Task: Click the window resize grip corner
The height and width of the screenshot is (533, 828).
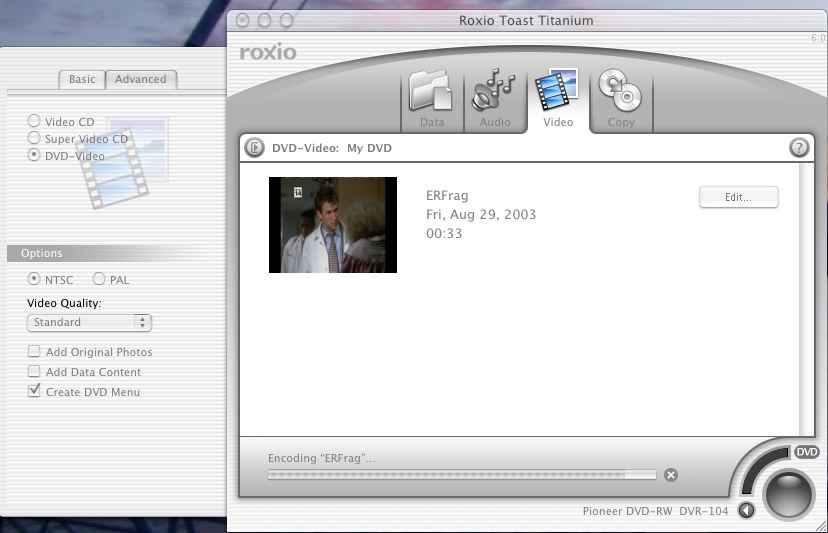Action: click(x=821, y=526)
